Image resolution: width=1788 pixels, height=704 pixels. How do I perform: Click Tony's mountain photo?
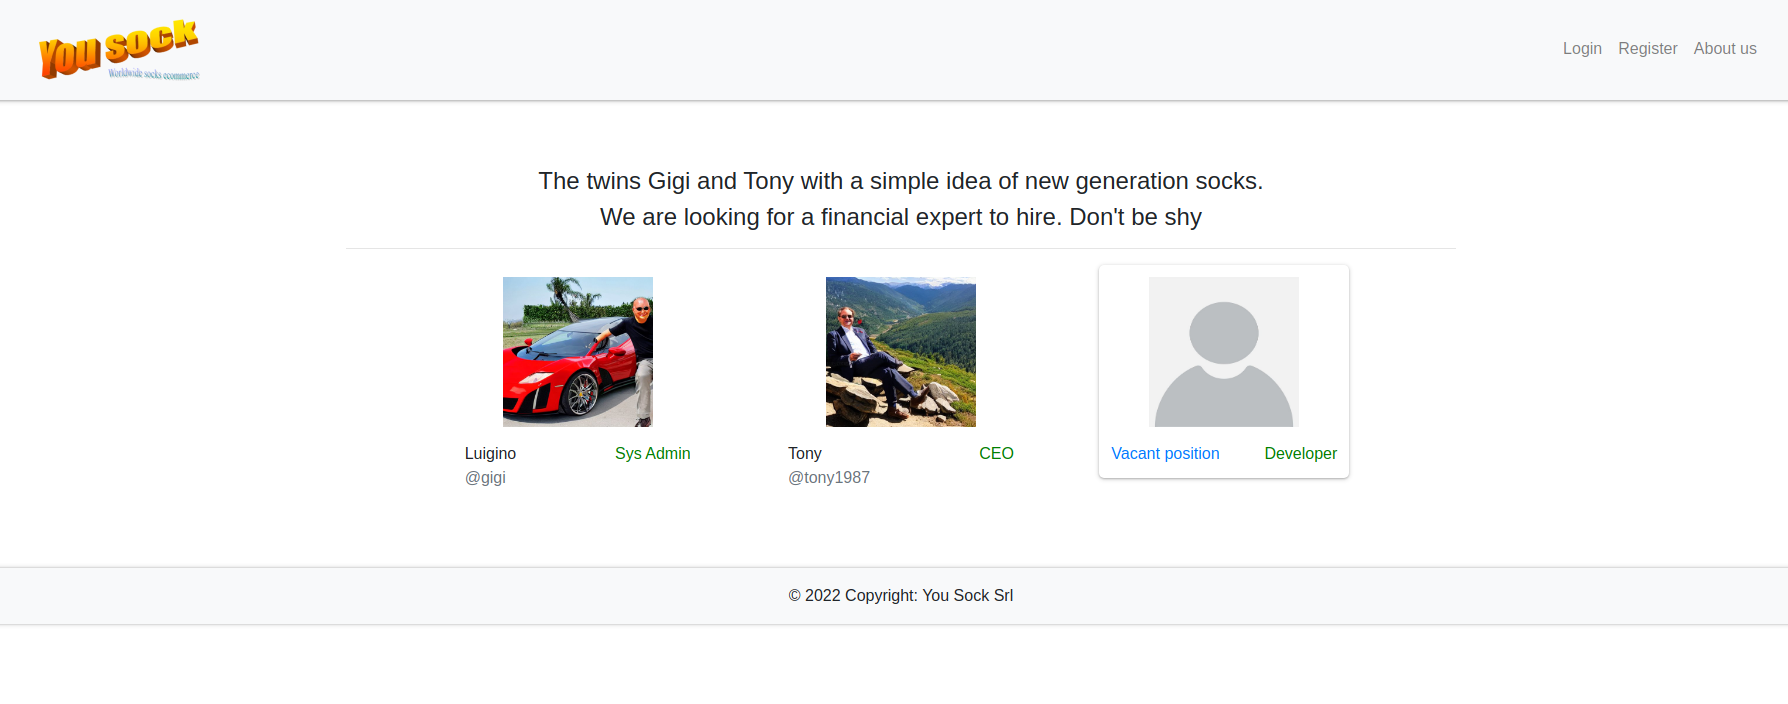click(x=900, y=352)
